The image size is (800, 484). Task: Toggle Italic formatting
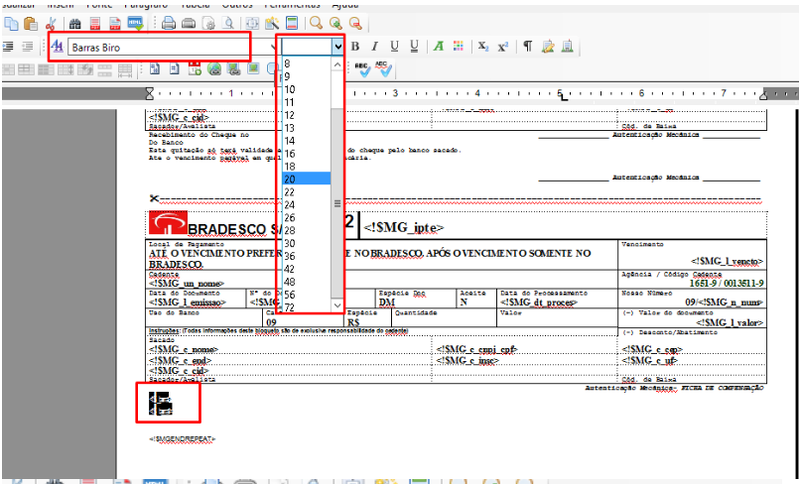374,46
